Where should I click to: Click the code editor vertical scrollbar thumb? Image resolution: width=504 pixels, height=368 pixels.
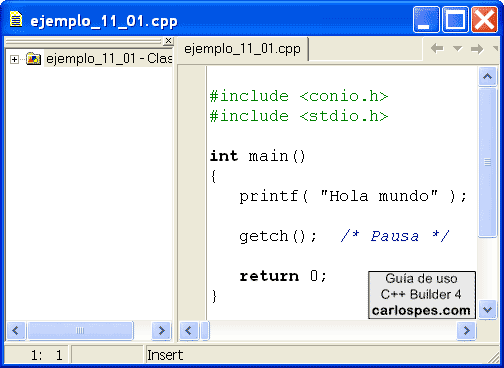tap(487, 162)
